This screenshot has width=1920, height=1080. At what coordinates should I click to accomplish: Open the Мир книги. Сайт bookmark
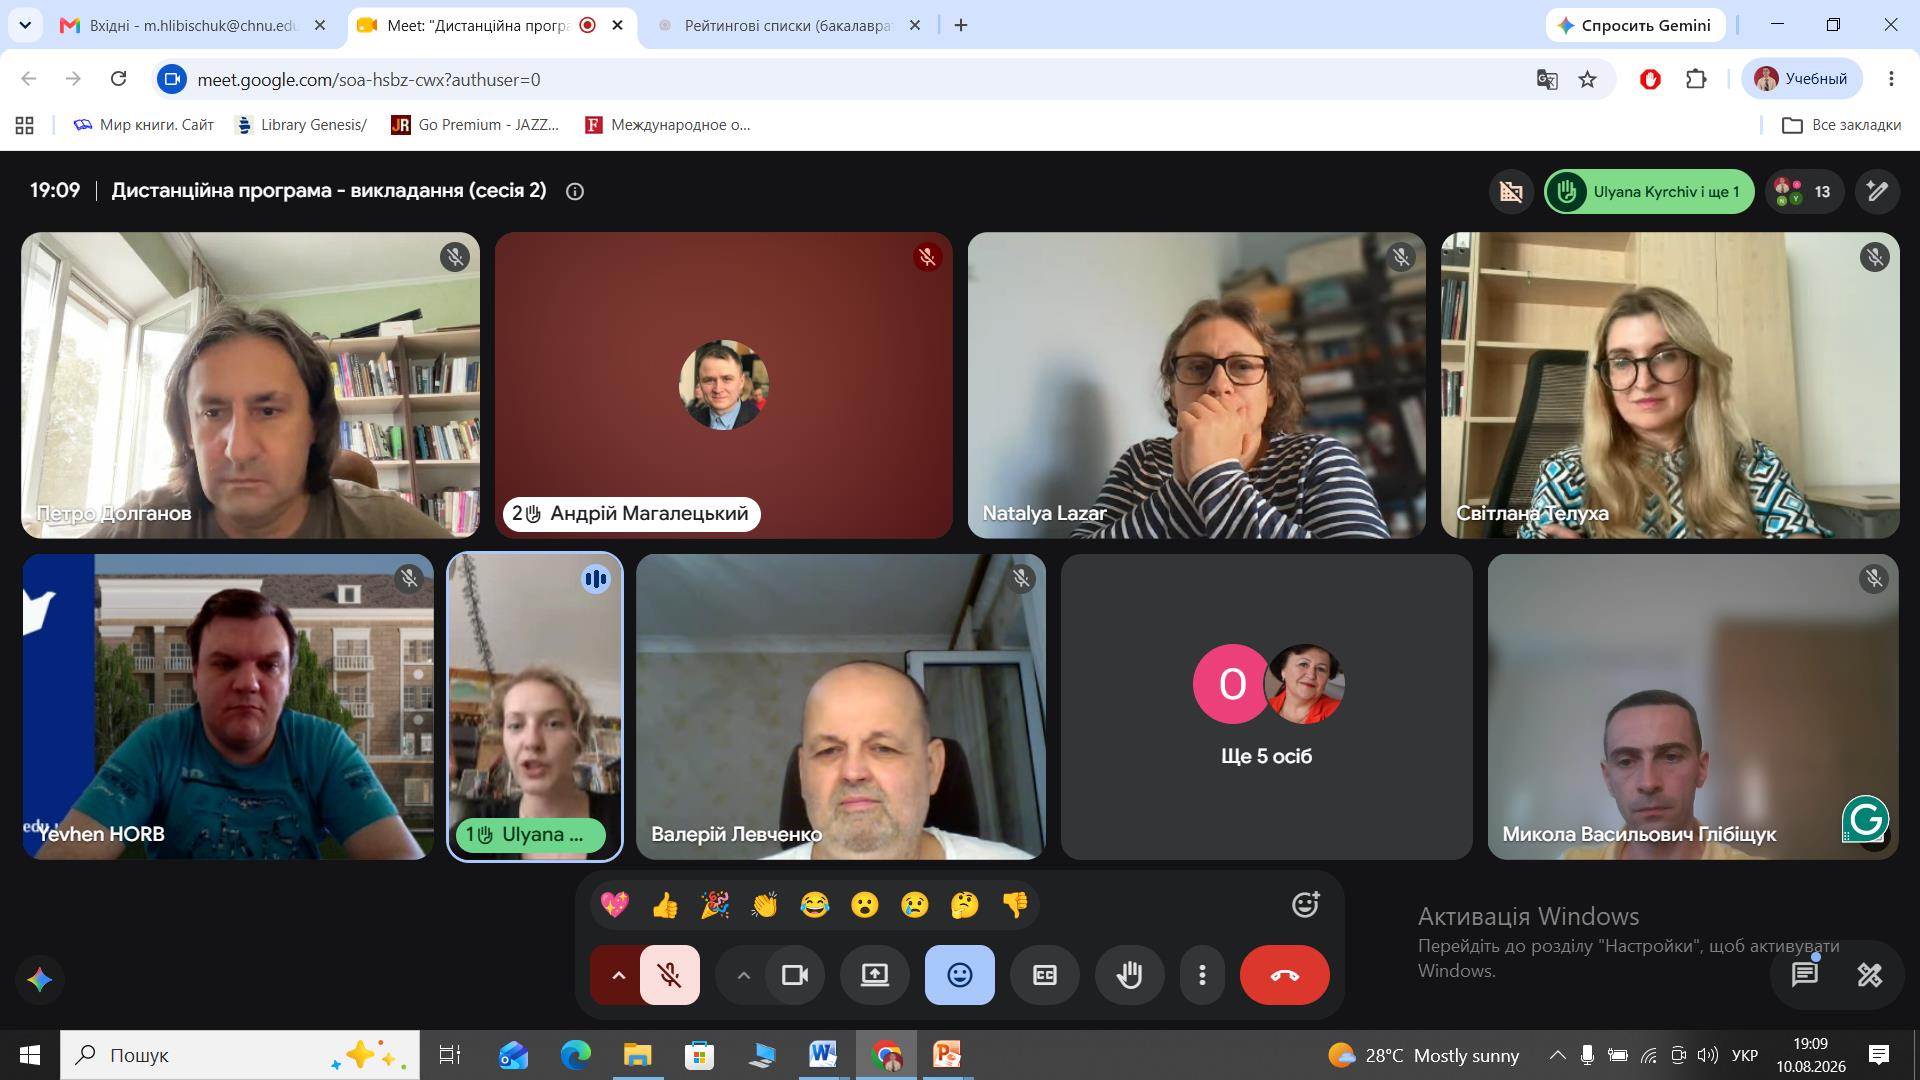pos(144,125)
